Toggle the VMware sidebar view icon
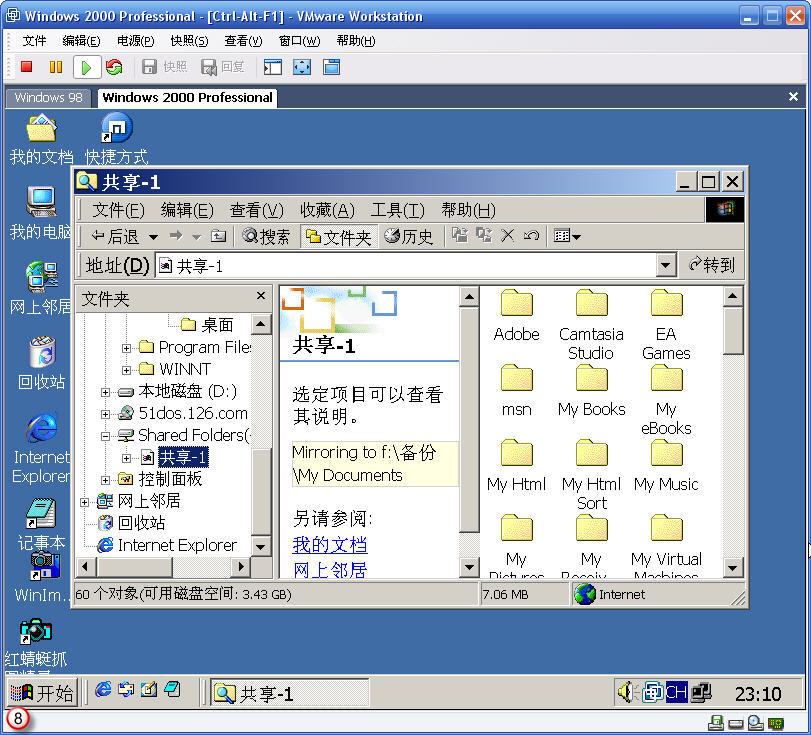The height and width of the screenshot is (735, 811). click(x=273, y=67)
